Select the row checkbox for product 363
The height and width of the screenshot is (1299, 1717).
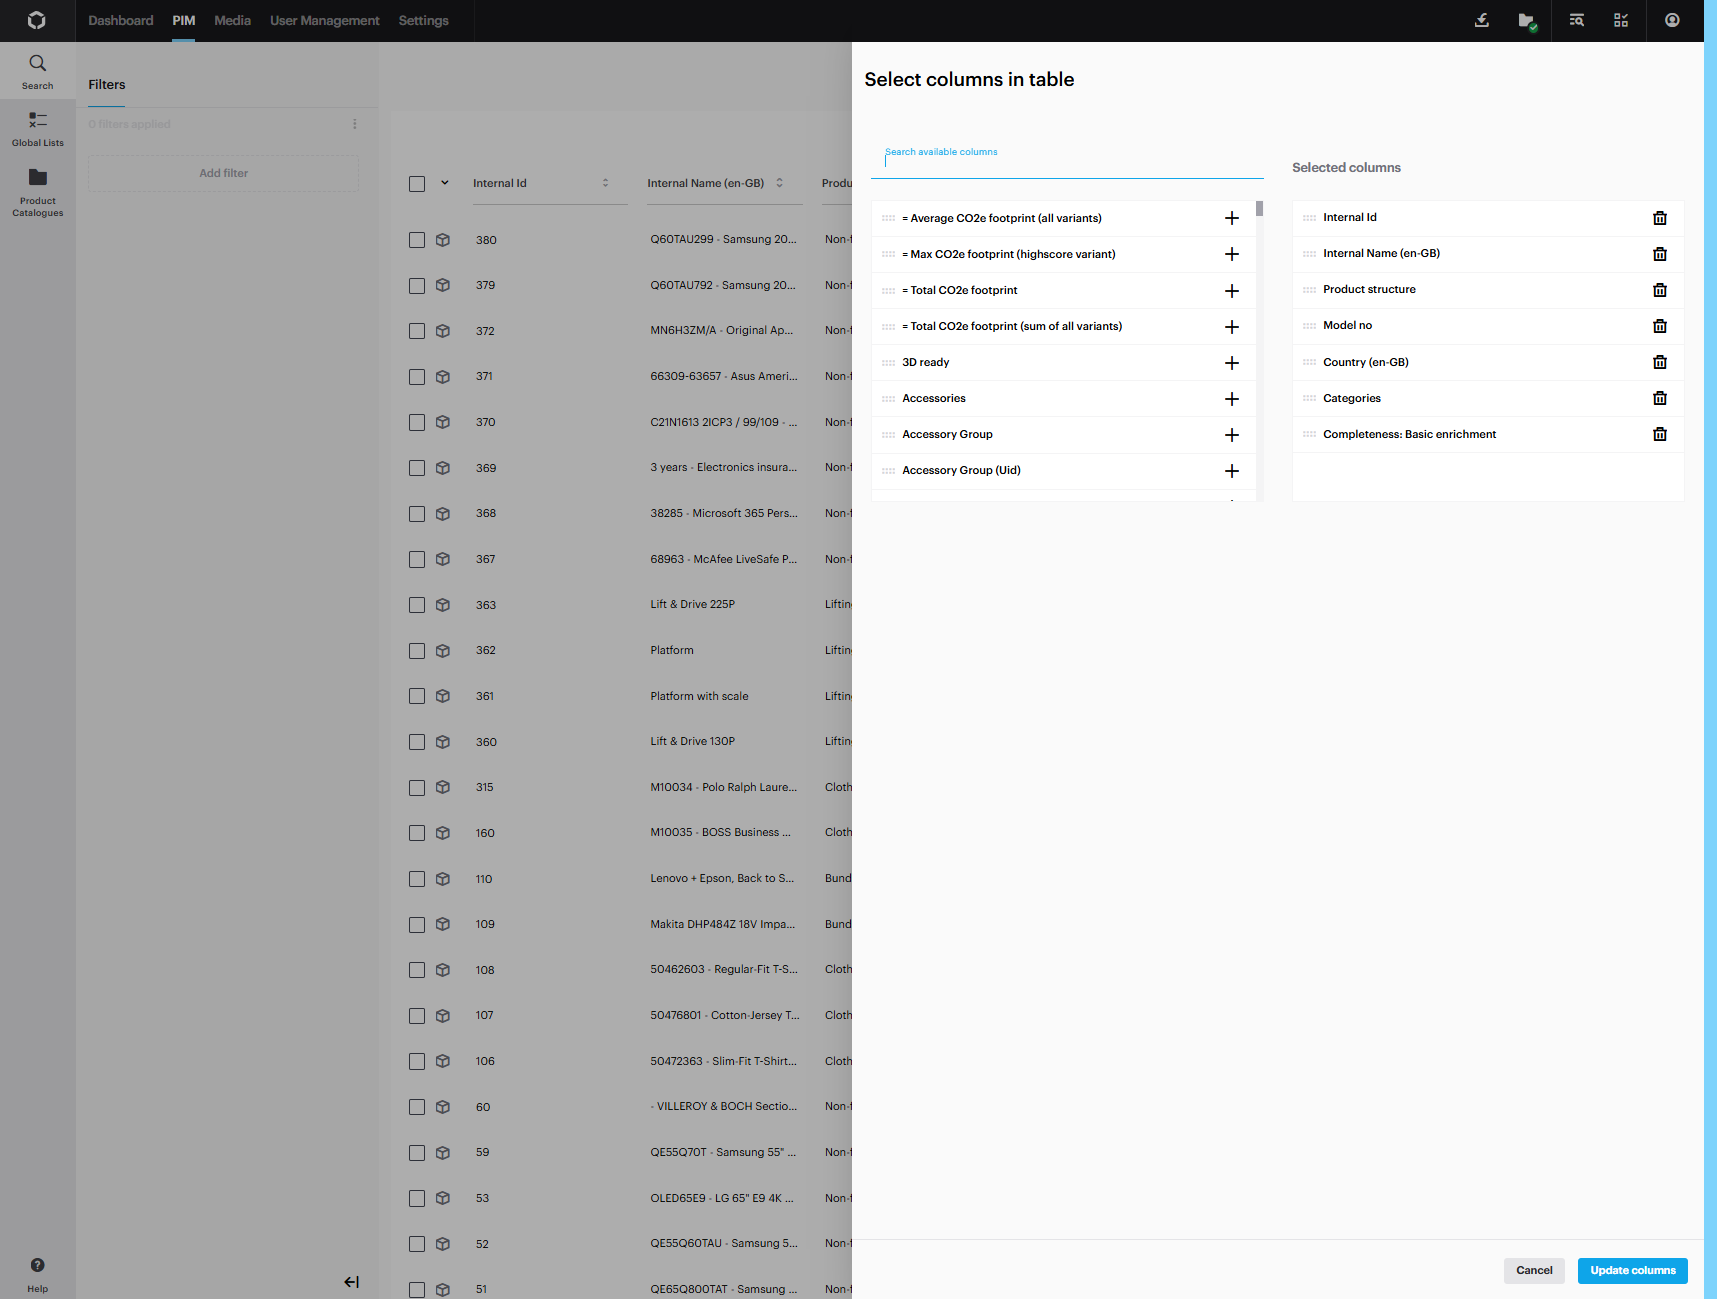click(417, 605)
